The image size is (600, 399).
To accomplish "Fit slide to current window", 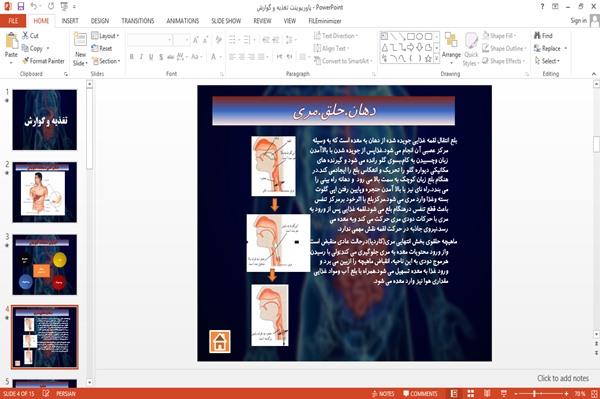I will (x=594, y=394).
